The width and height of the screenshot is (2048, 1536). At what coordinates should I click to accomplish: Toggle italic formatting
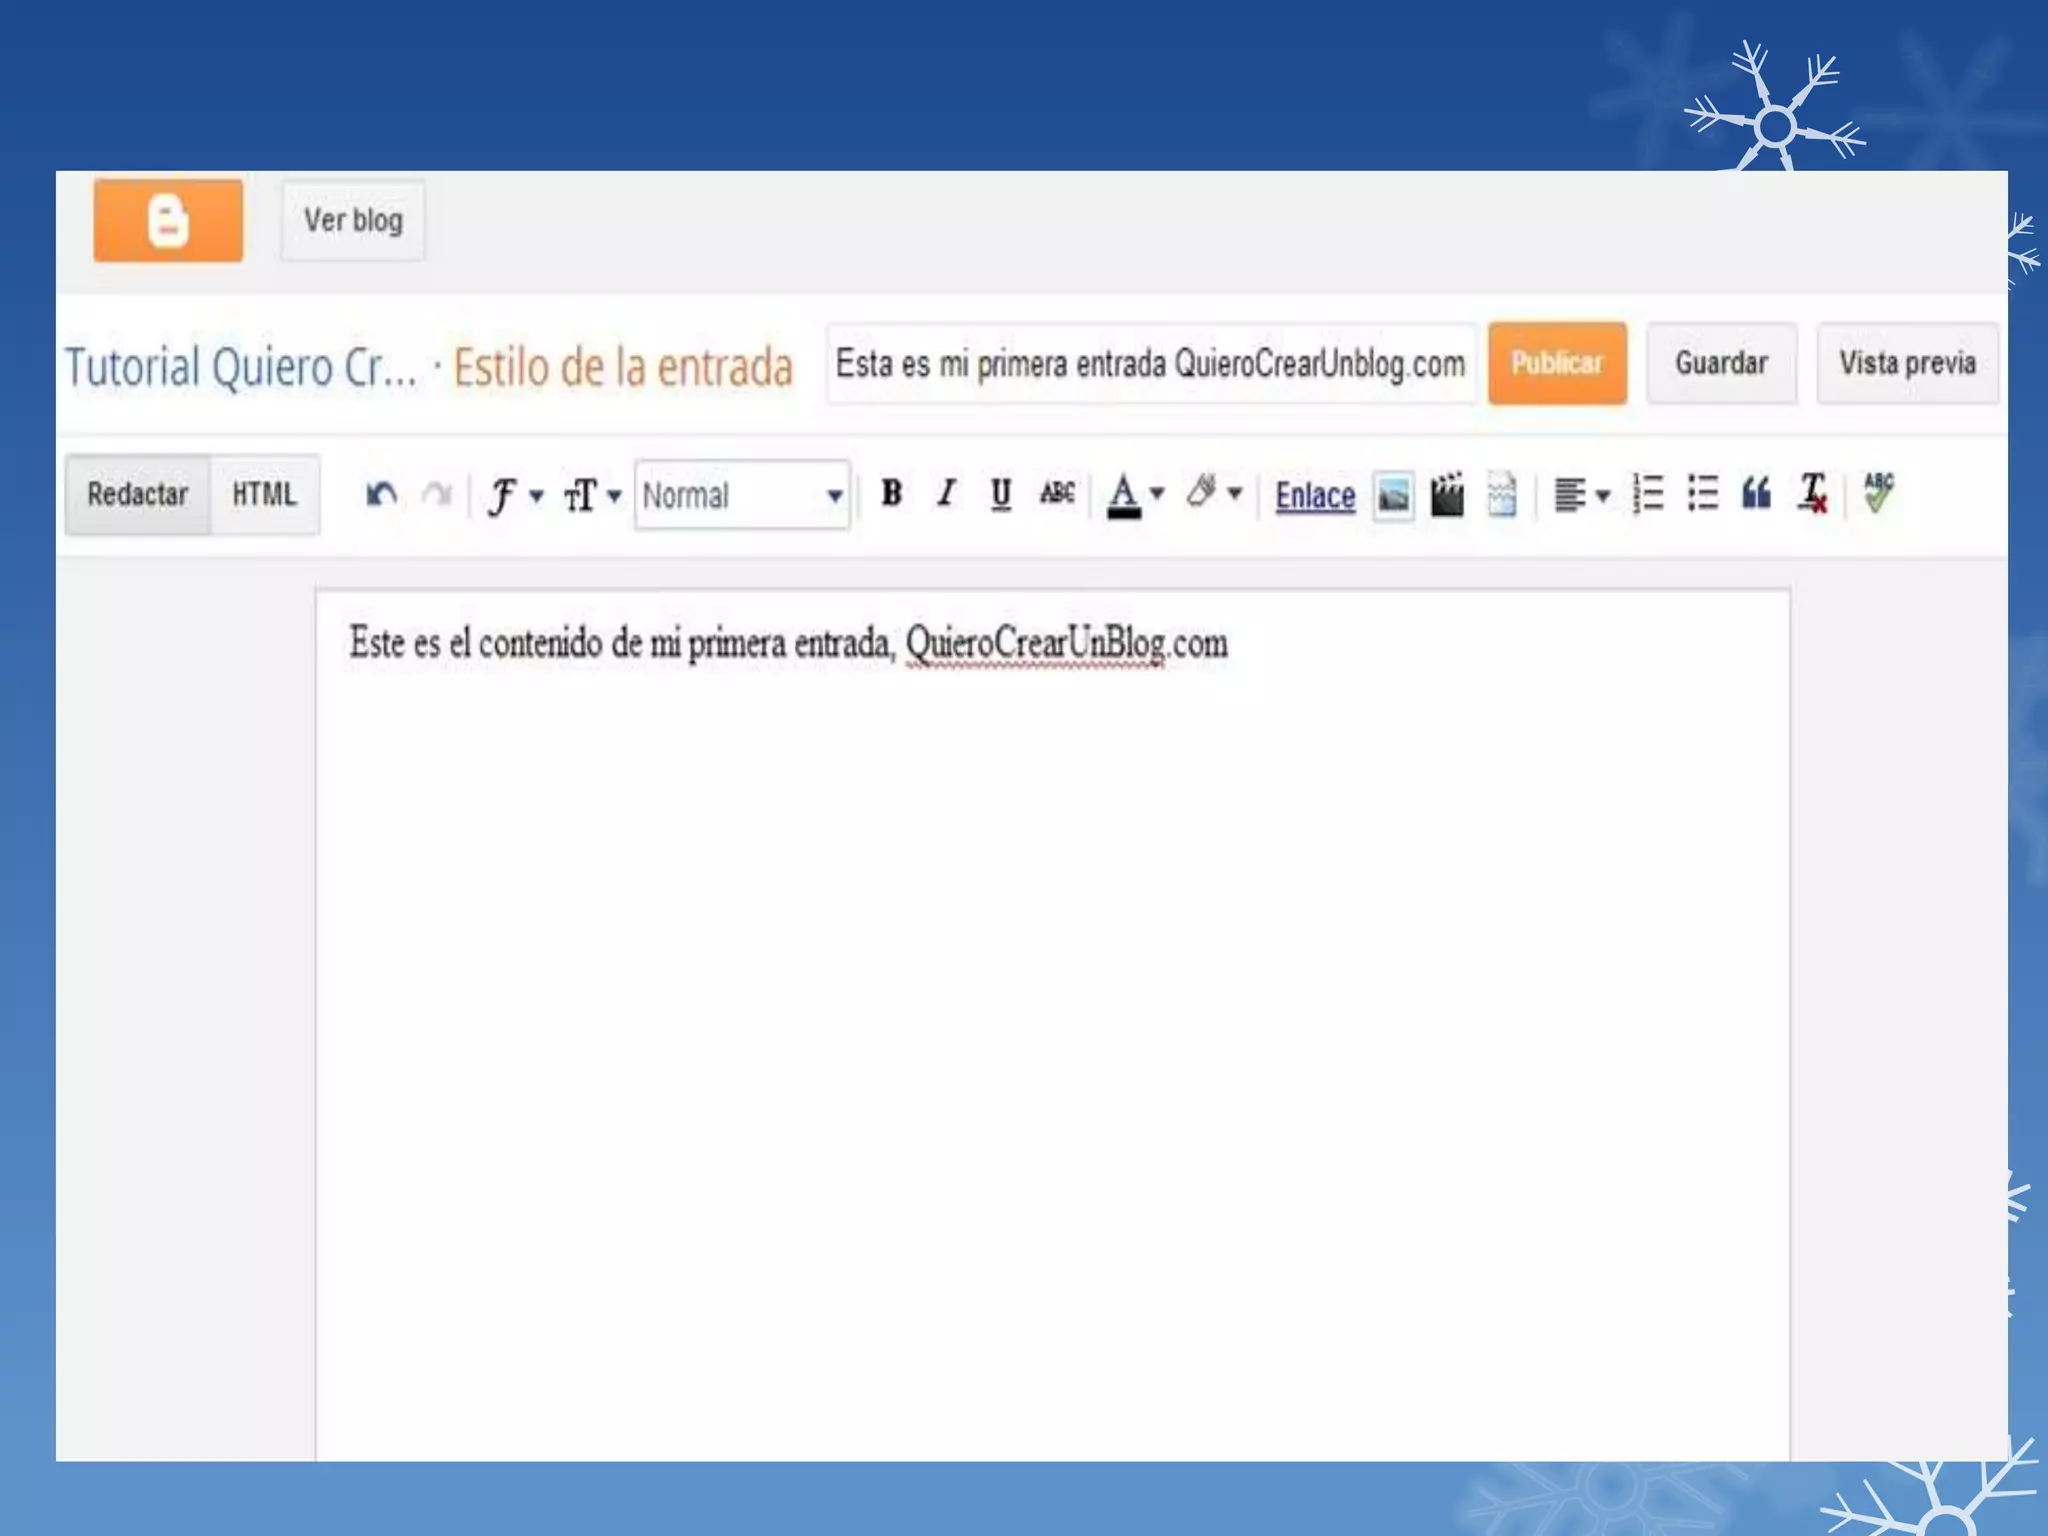click(x=946, y=494)
